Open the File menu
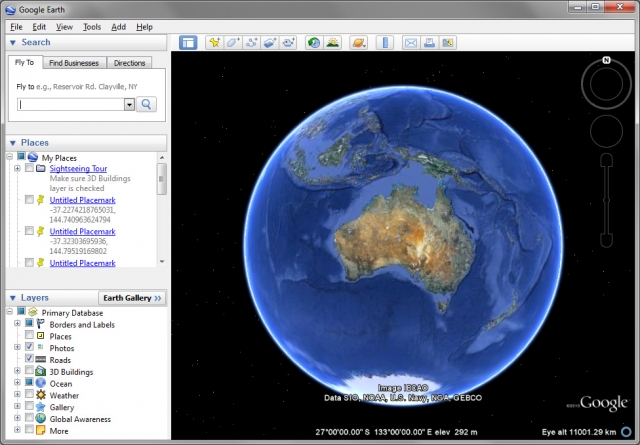This screenshot has width=640, height=445. point(16,27)
